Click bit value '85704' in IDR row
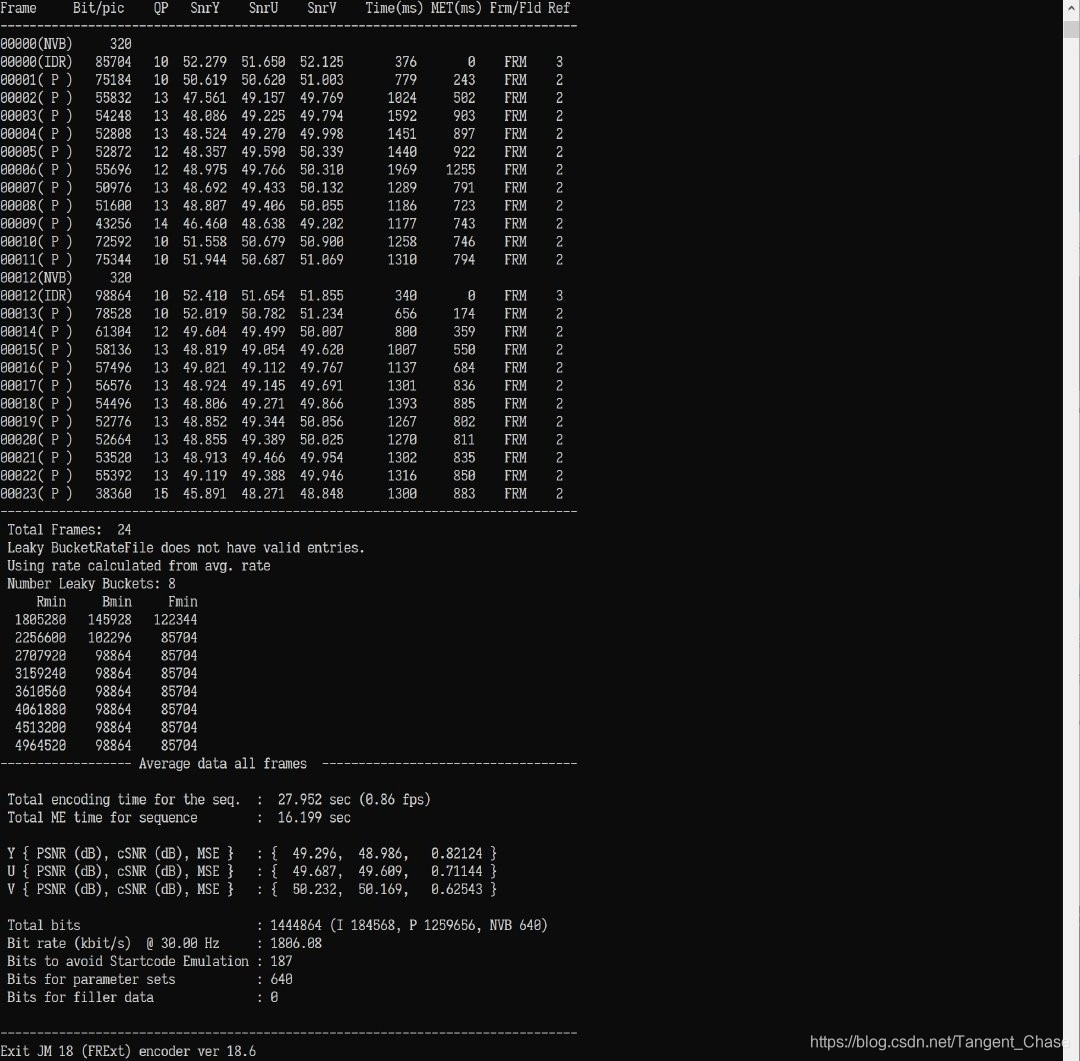1080x1061 pixels. (x=113, y=62)
